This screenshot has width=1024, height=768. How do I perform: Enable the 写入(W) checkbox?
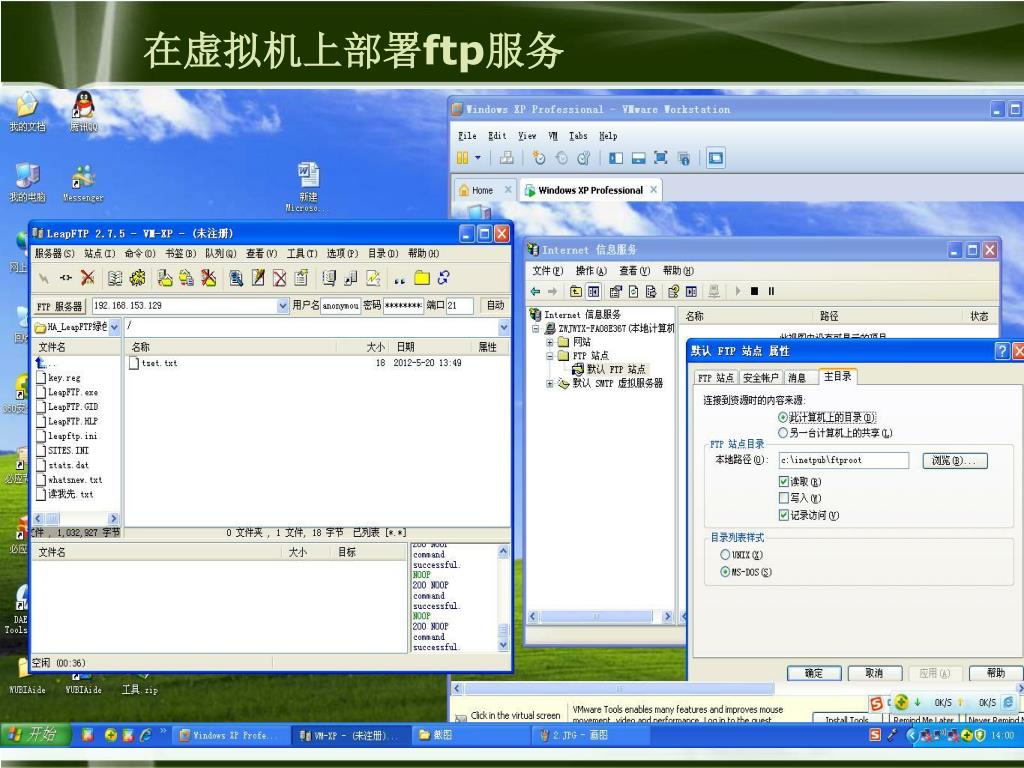784,498
